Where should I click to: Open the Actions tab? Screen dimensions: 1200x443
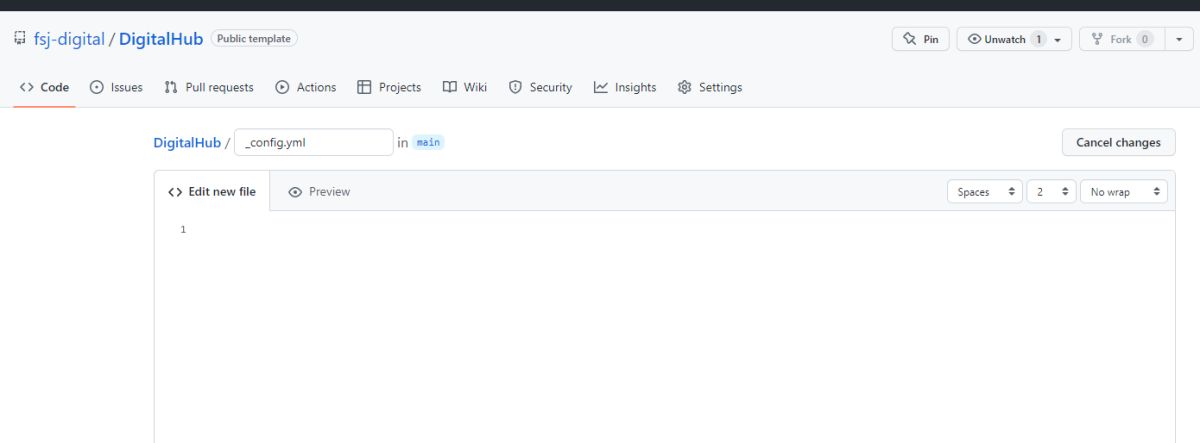(x=306, y=87)
